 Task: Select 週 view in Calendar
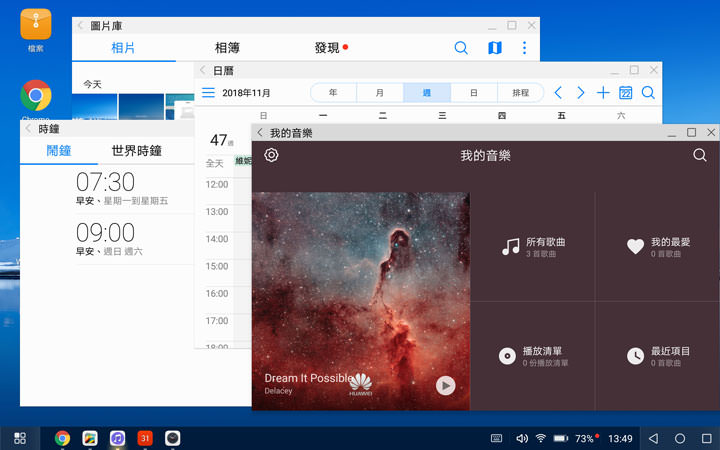[427, 93]
